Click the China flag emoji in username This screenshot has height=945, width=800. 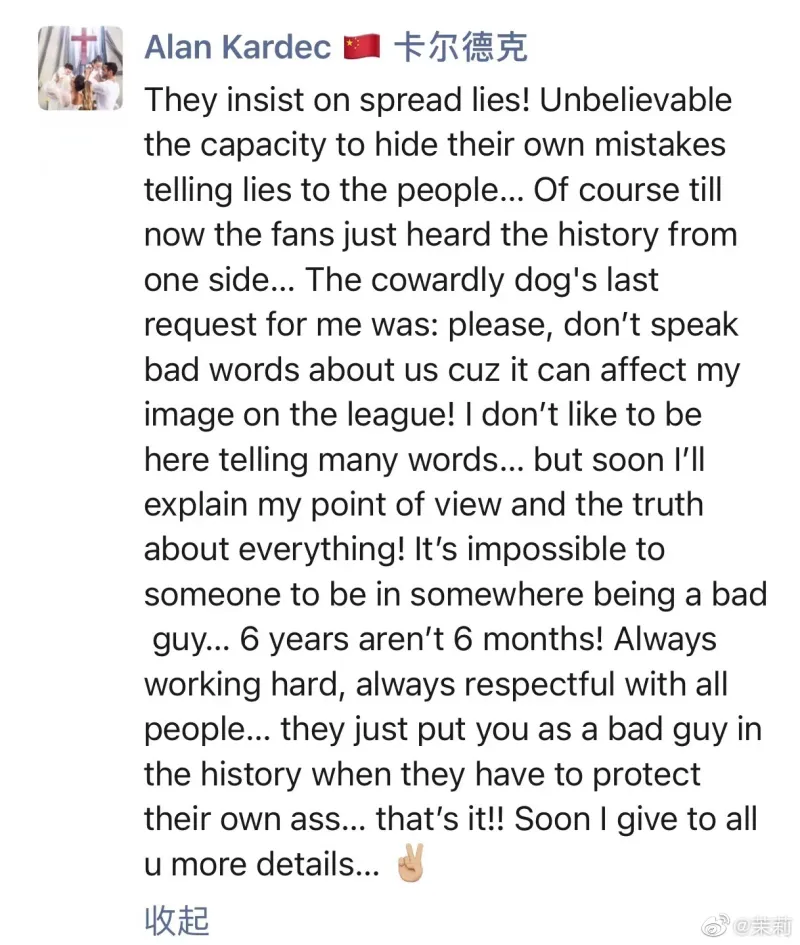(361, 48)
